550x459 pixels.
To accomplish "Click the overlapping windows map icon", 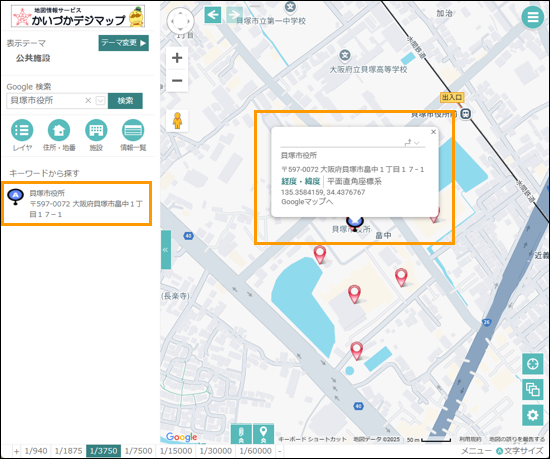I will (532, 390).
